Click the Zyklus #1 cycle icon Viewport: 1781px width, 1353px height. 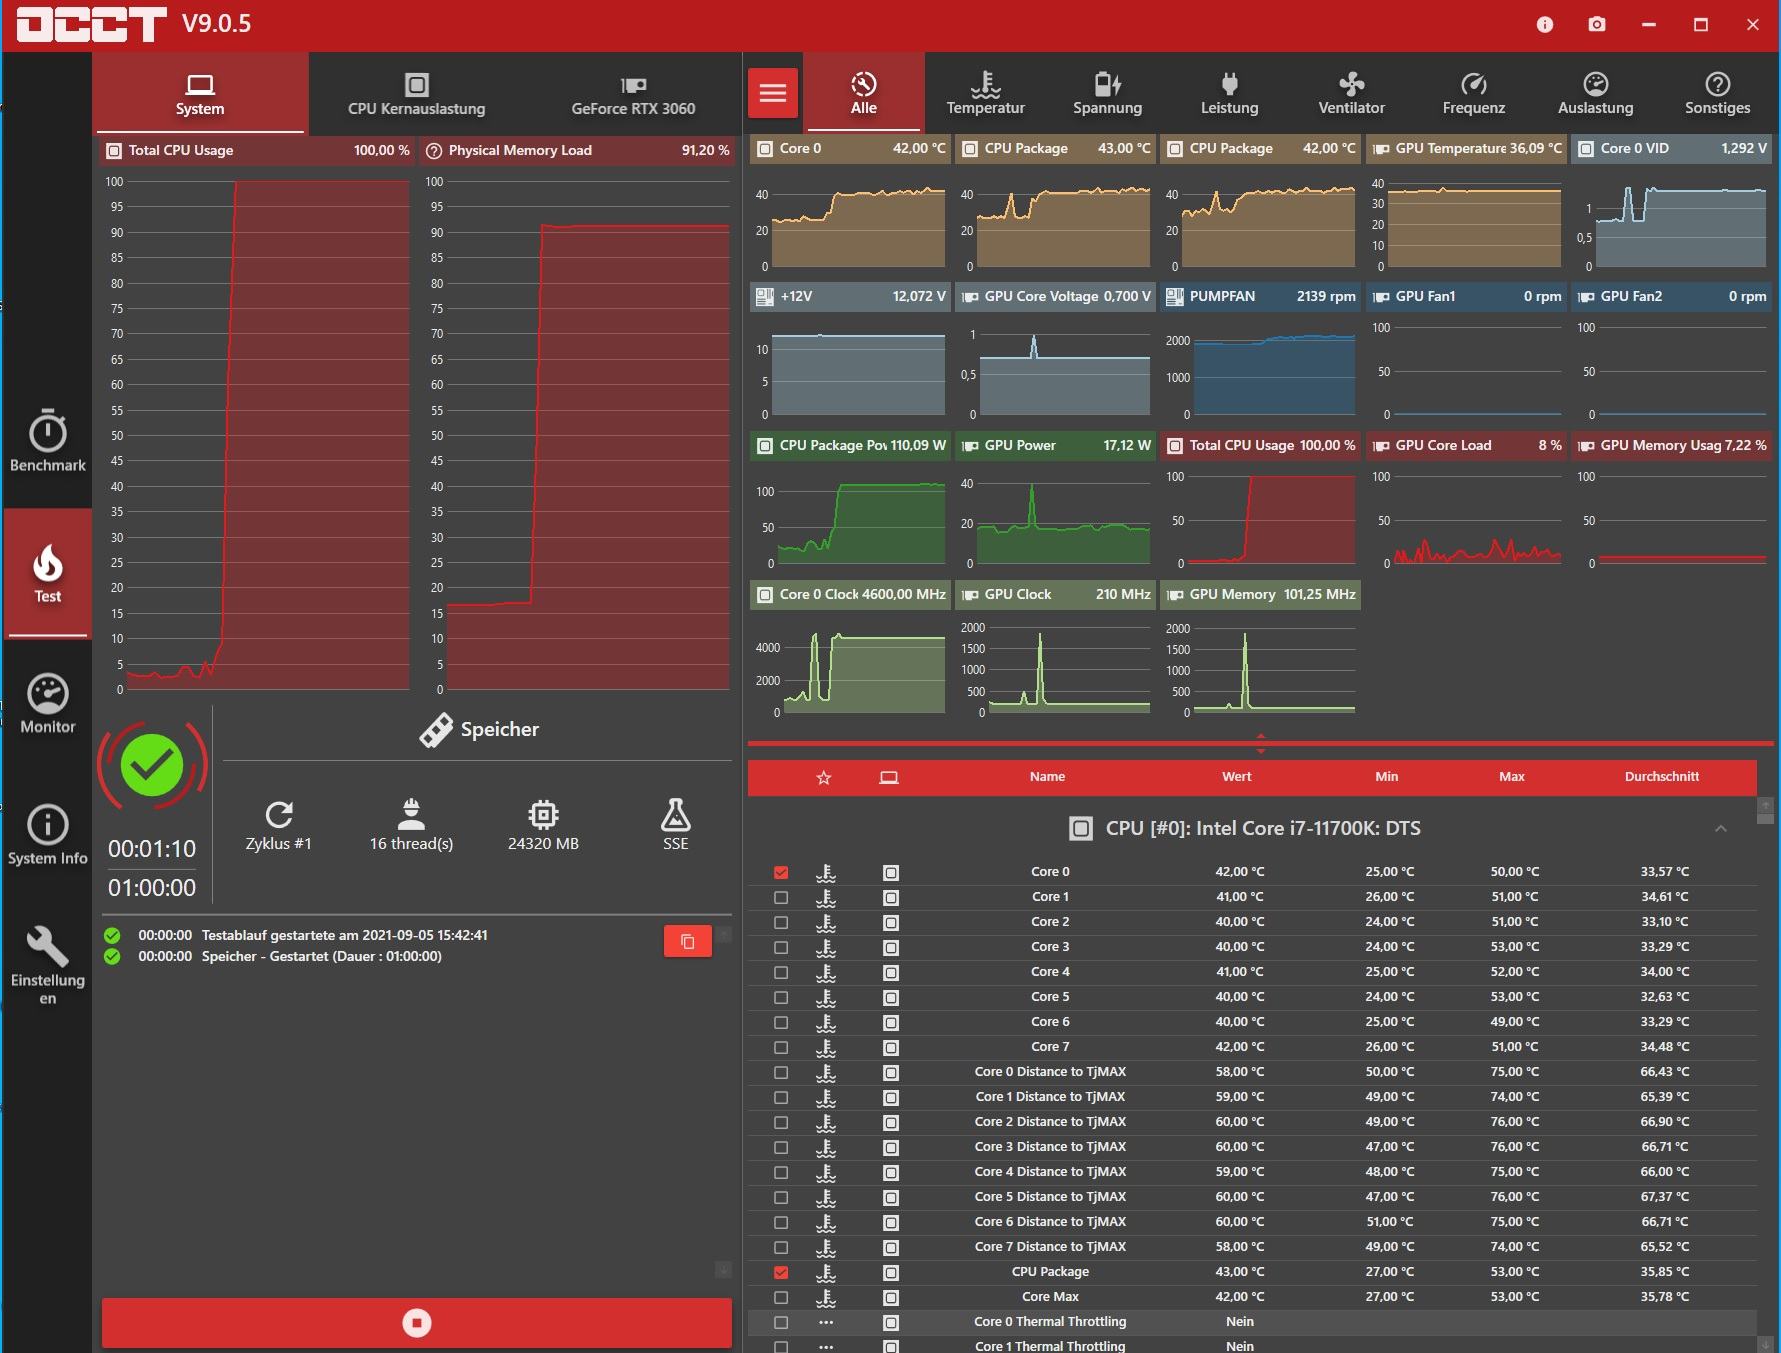tap(279, 814)
